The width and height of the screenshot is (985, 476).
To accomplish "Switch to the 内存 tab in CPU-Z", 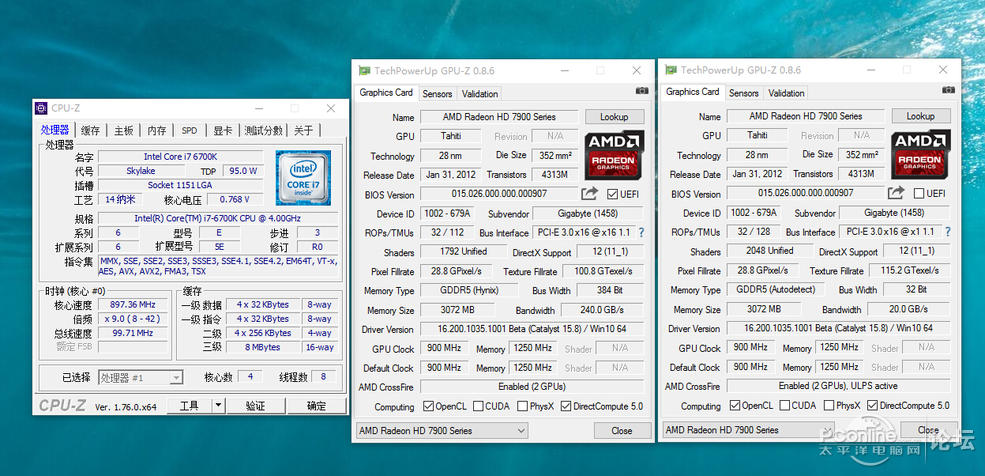I will point(156,131).
